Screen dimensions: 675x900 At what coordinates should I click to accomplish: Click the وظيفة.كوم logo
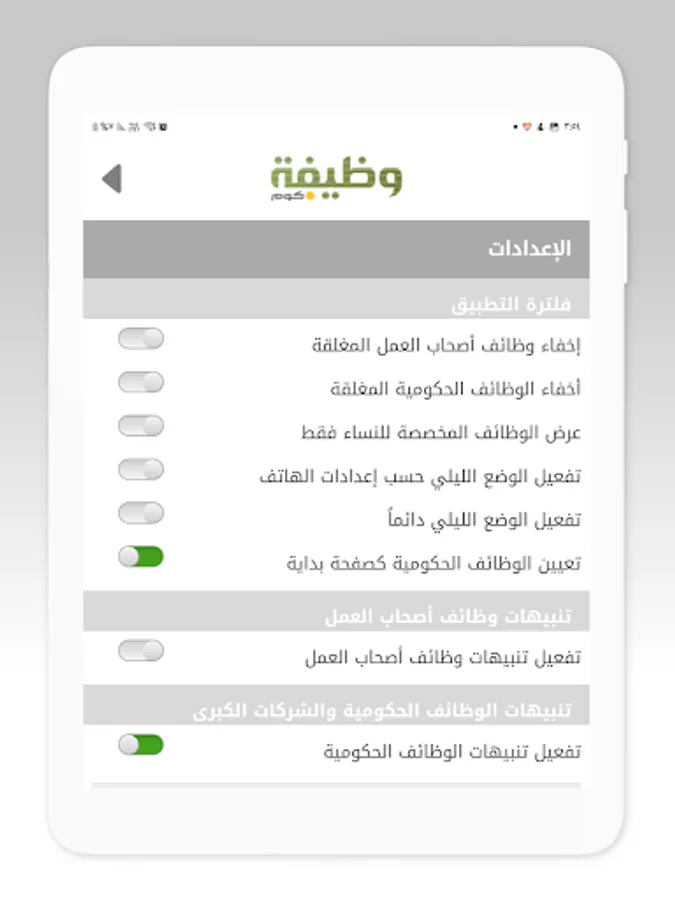(336, 179)
